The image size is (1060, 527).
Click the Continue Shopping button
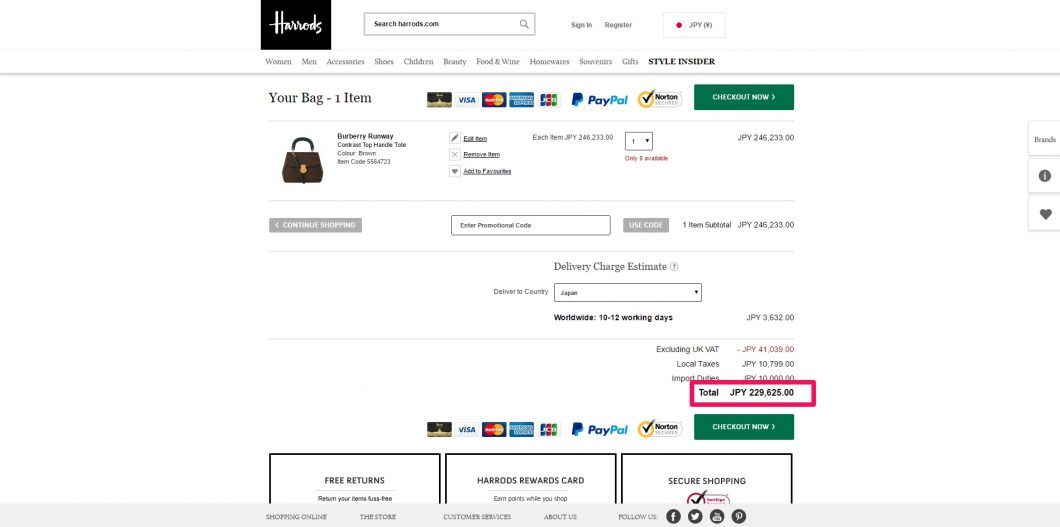tap(315, 225)
